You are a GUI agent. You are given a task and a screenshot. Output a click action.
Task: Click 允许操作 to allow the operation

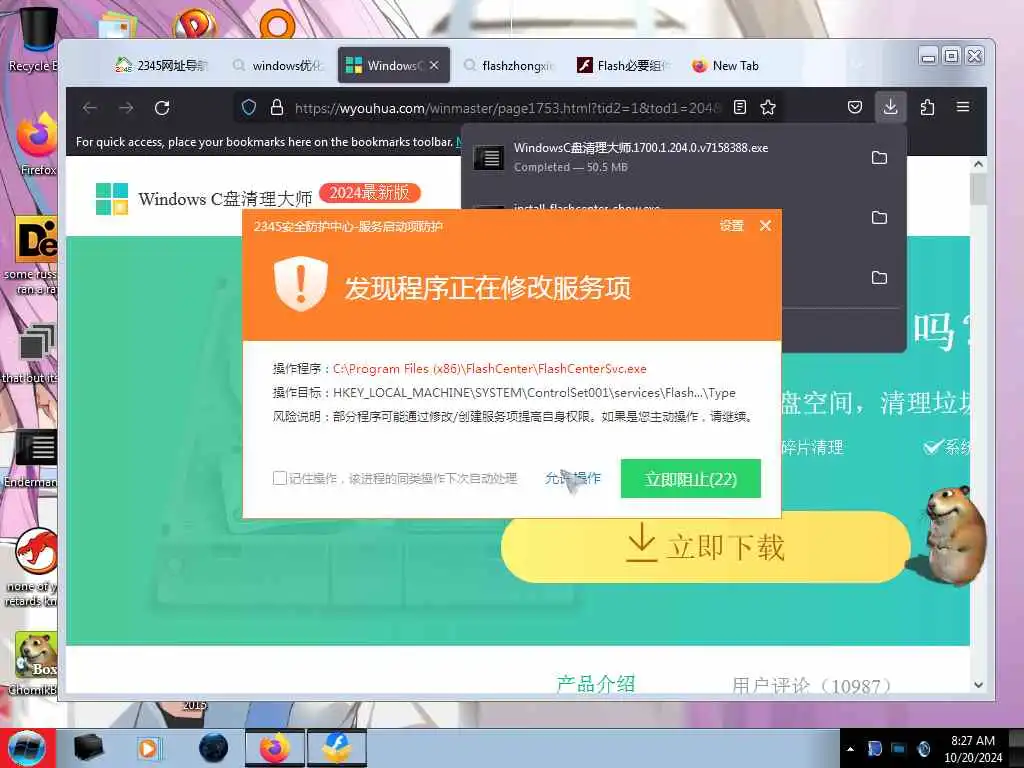point(573,478)
